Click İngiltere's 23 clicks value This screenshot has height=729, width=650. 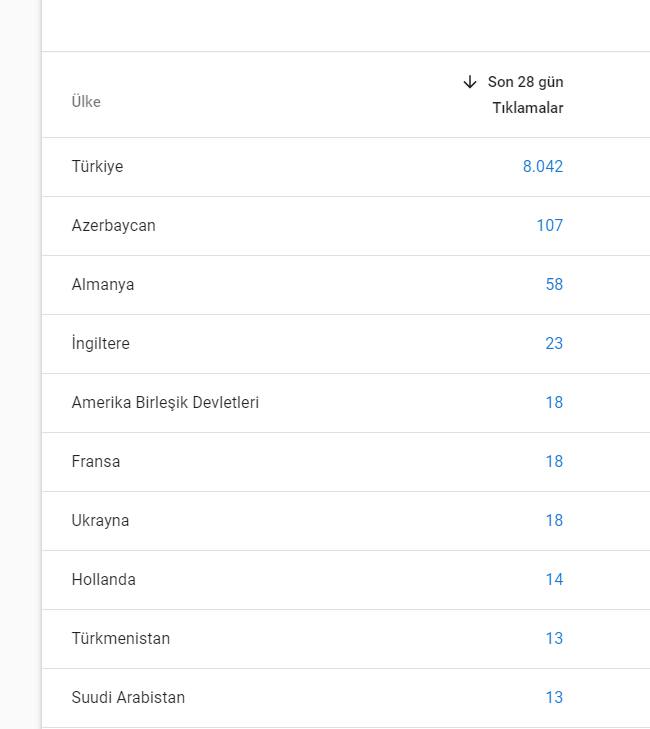554,344
